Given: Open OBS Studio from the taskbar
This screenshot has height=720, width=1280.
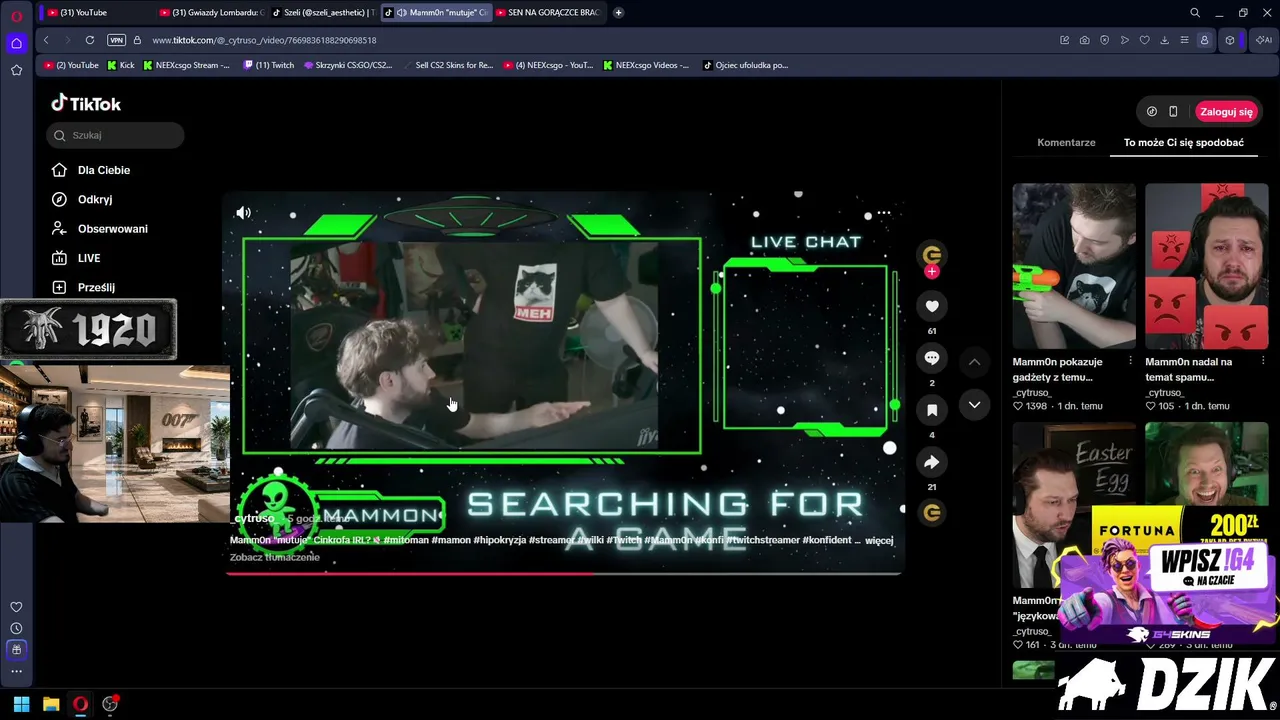Looking at the screenshot, I should click(x=110, y=704).
